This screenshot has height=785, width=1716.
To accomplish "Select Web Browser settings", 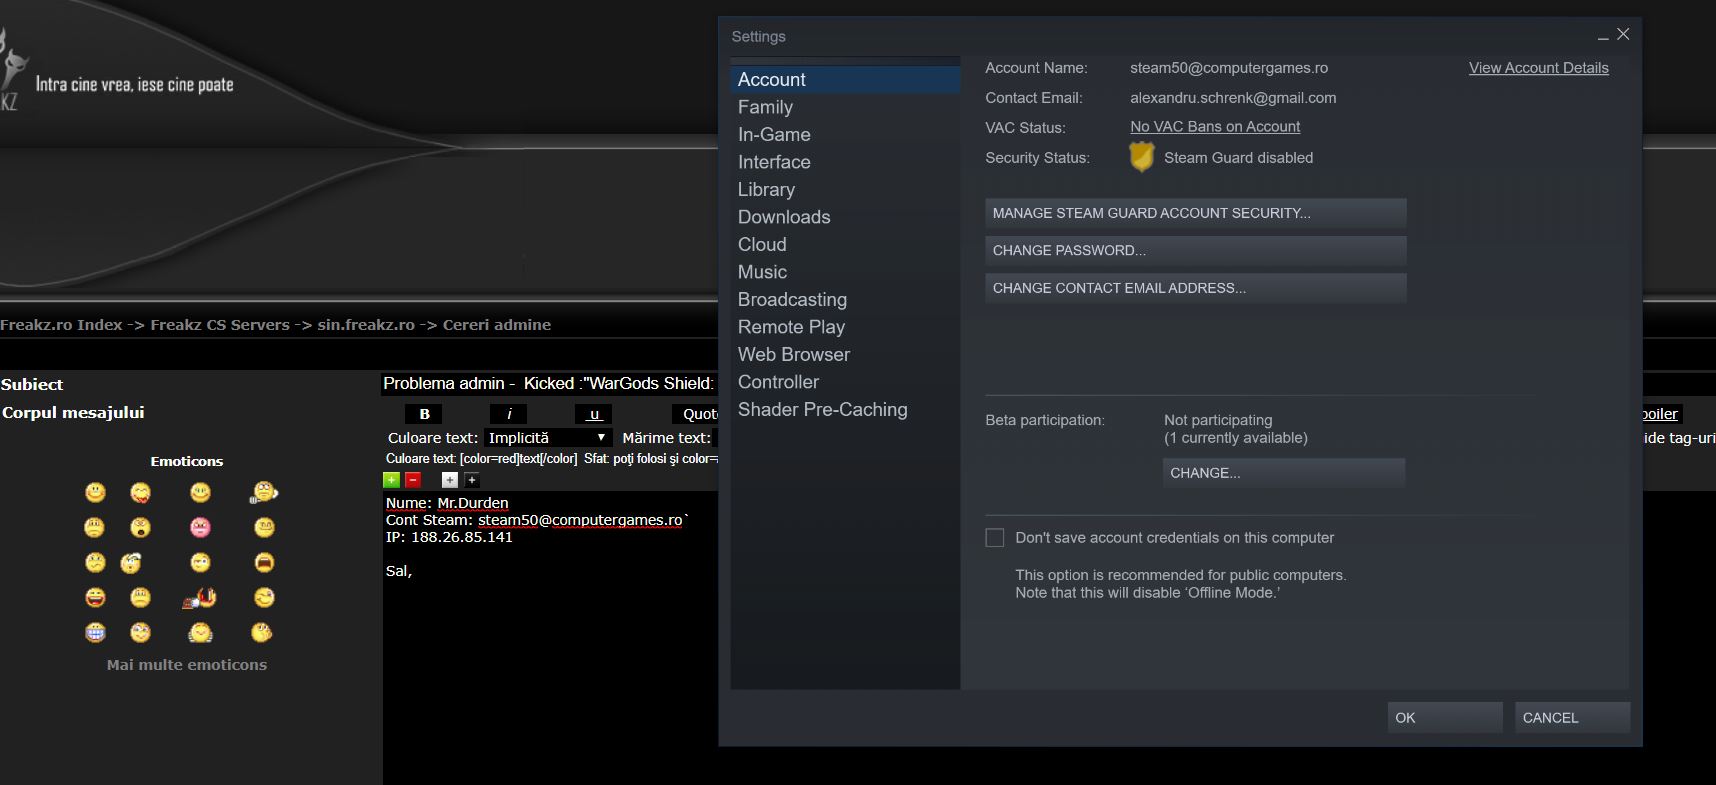I will pyautogui.click(x=845, y=355).
